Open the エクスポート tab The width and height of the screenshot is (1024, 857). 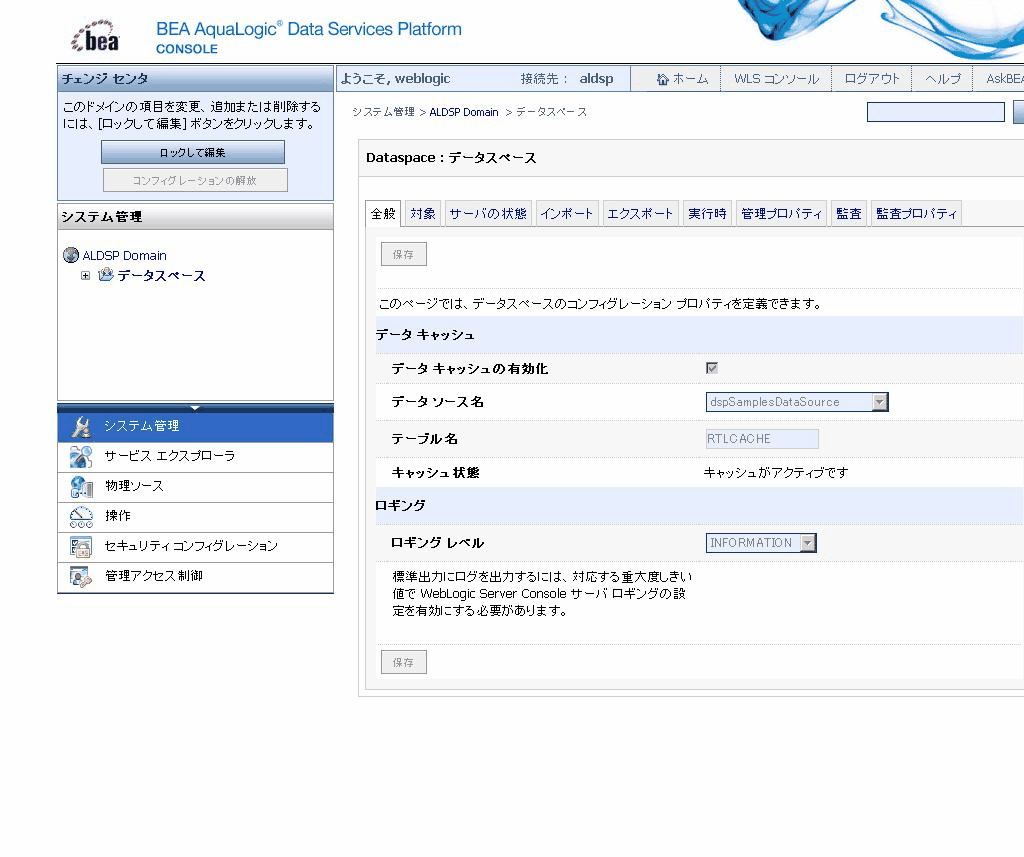[x=640, y=214]
